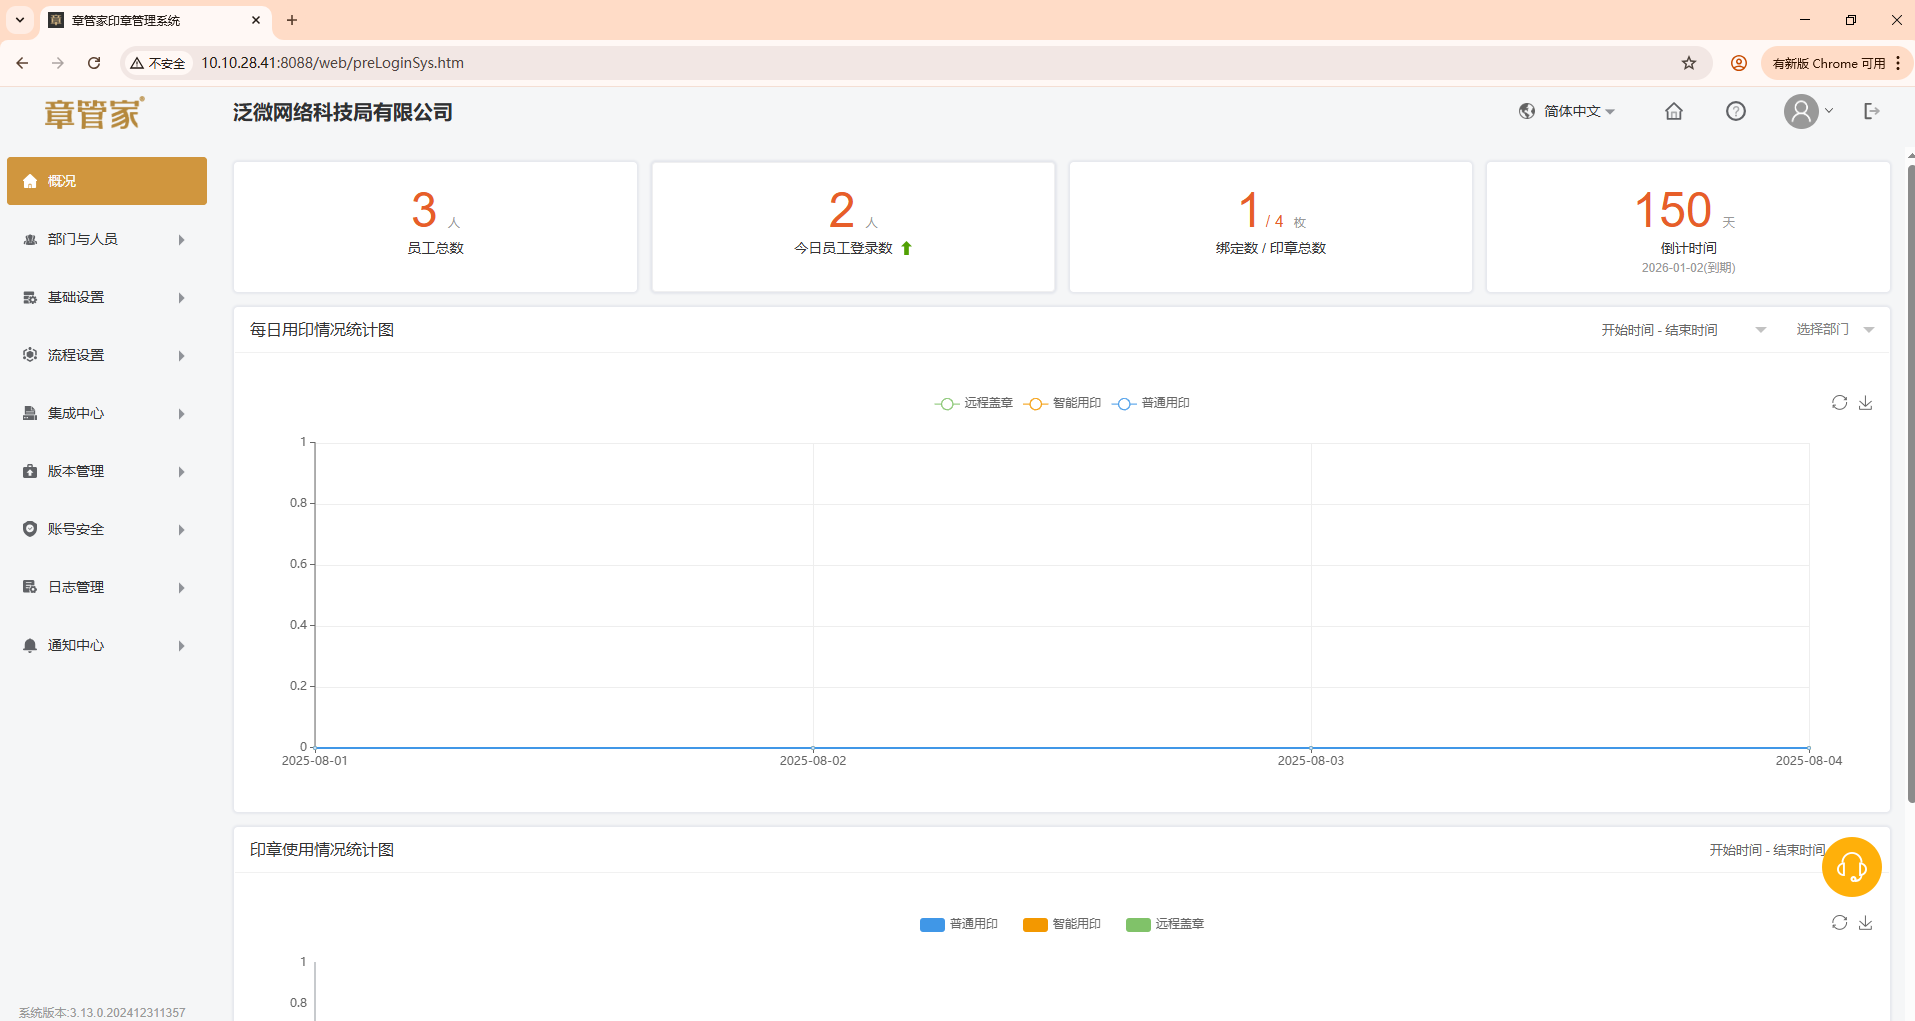Click the logout icon in header
Screen dimensions: 1915x1021
coord(1872,111)
